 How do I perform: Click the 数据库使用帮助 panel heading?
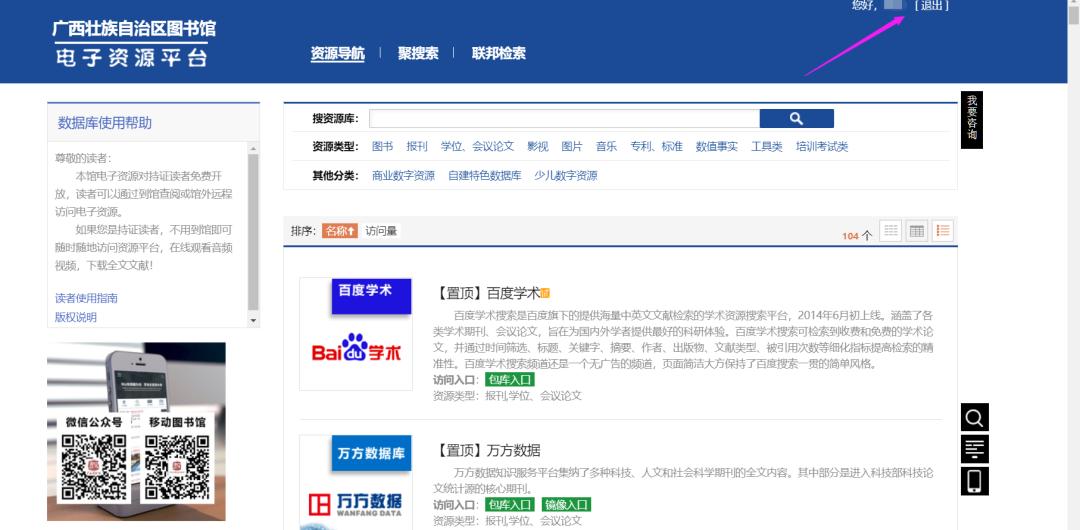pyautogui.click(x=105, y=123)
